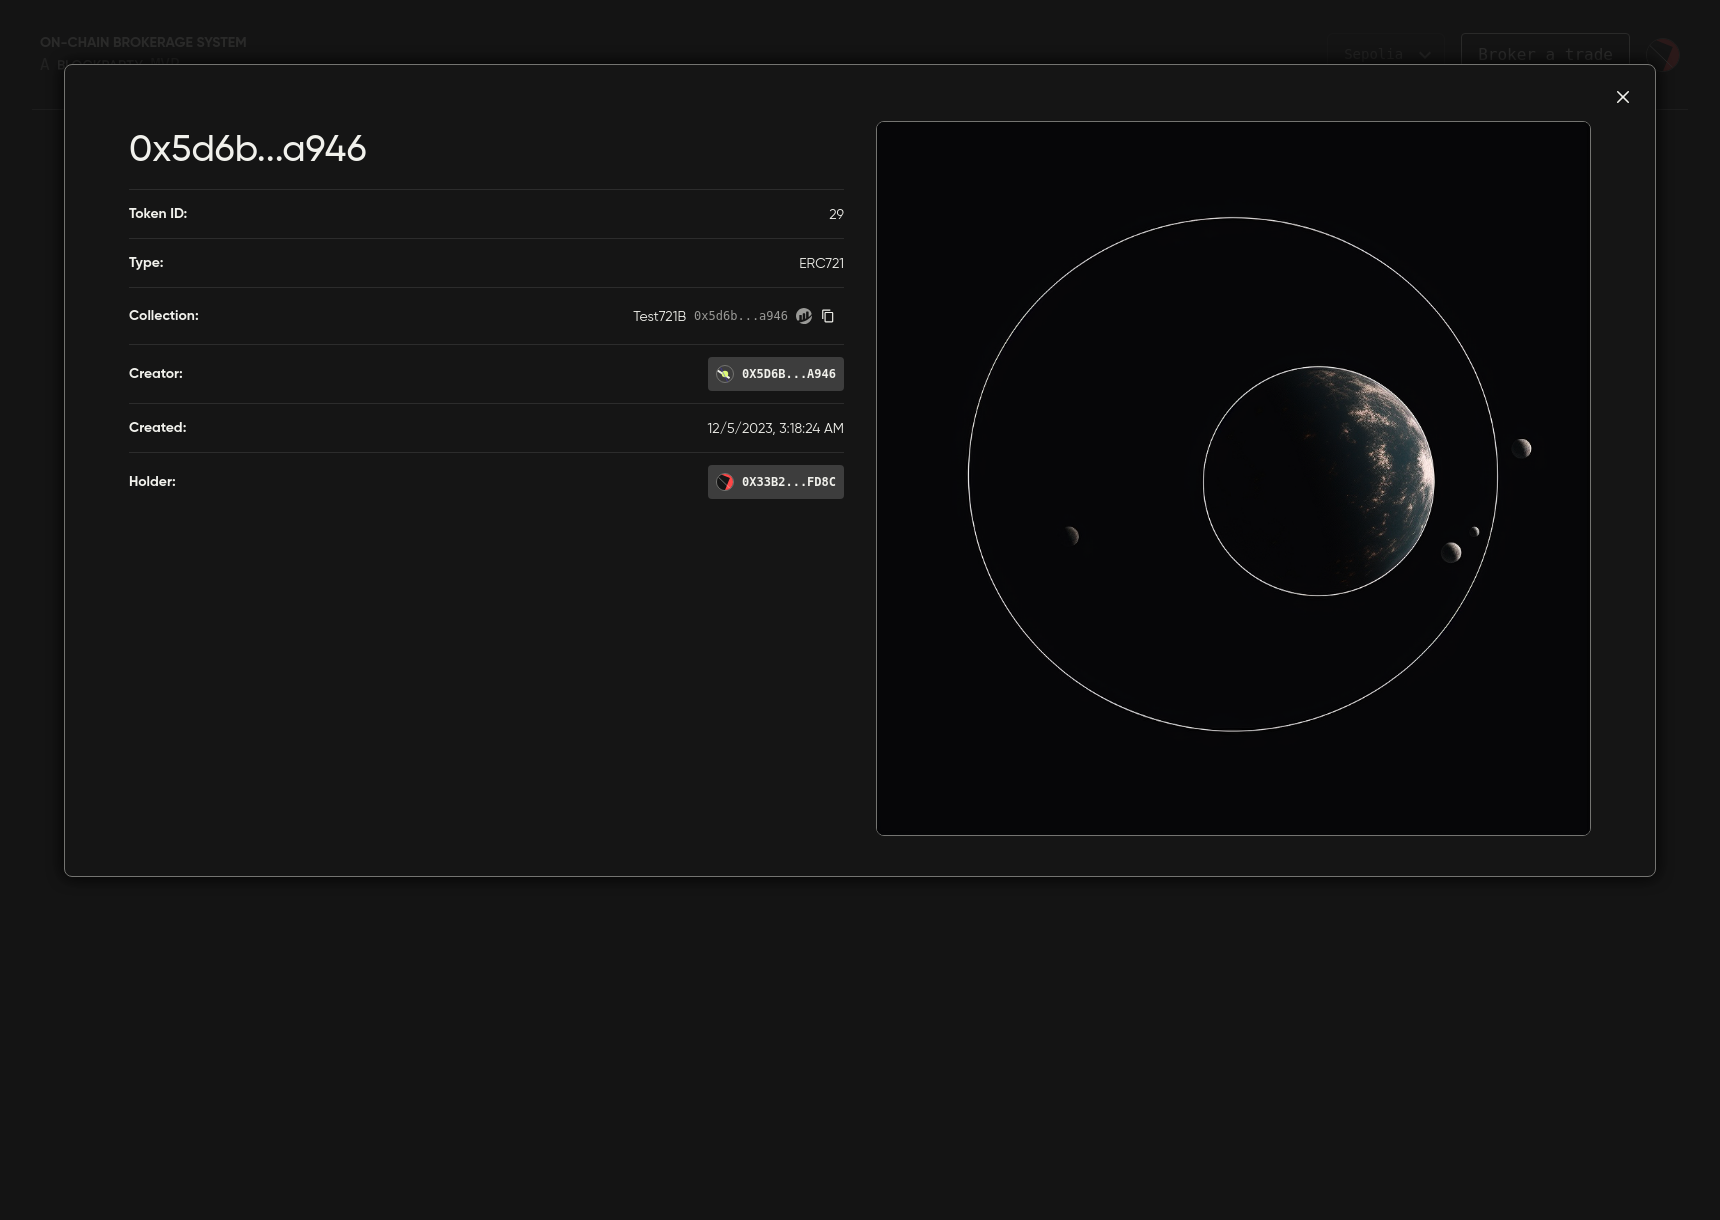Open the Sepolia network dropdown

click(x=1374, y=54)
